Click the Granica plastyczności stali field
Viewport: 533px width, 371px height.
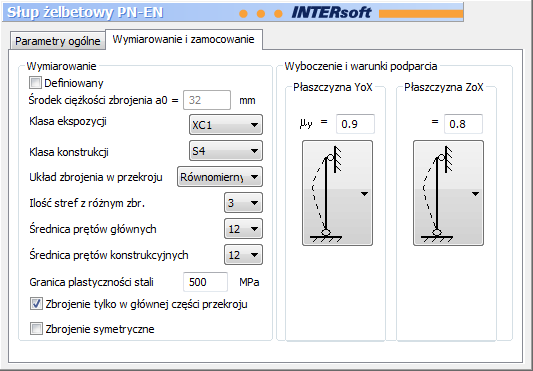[x=205, y=282]
